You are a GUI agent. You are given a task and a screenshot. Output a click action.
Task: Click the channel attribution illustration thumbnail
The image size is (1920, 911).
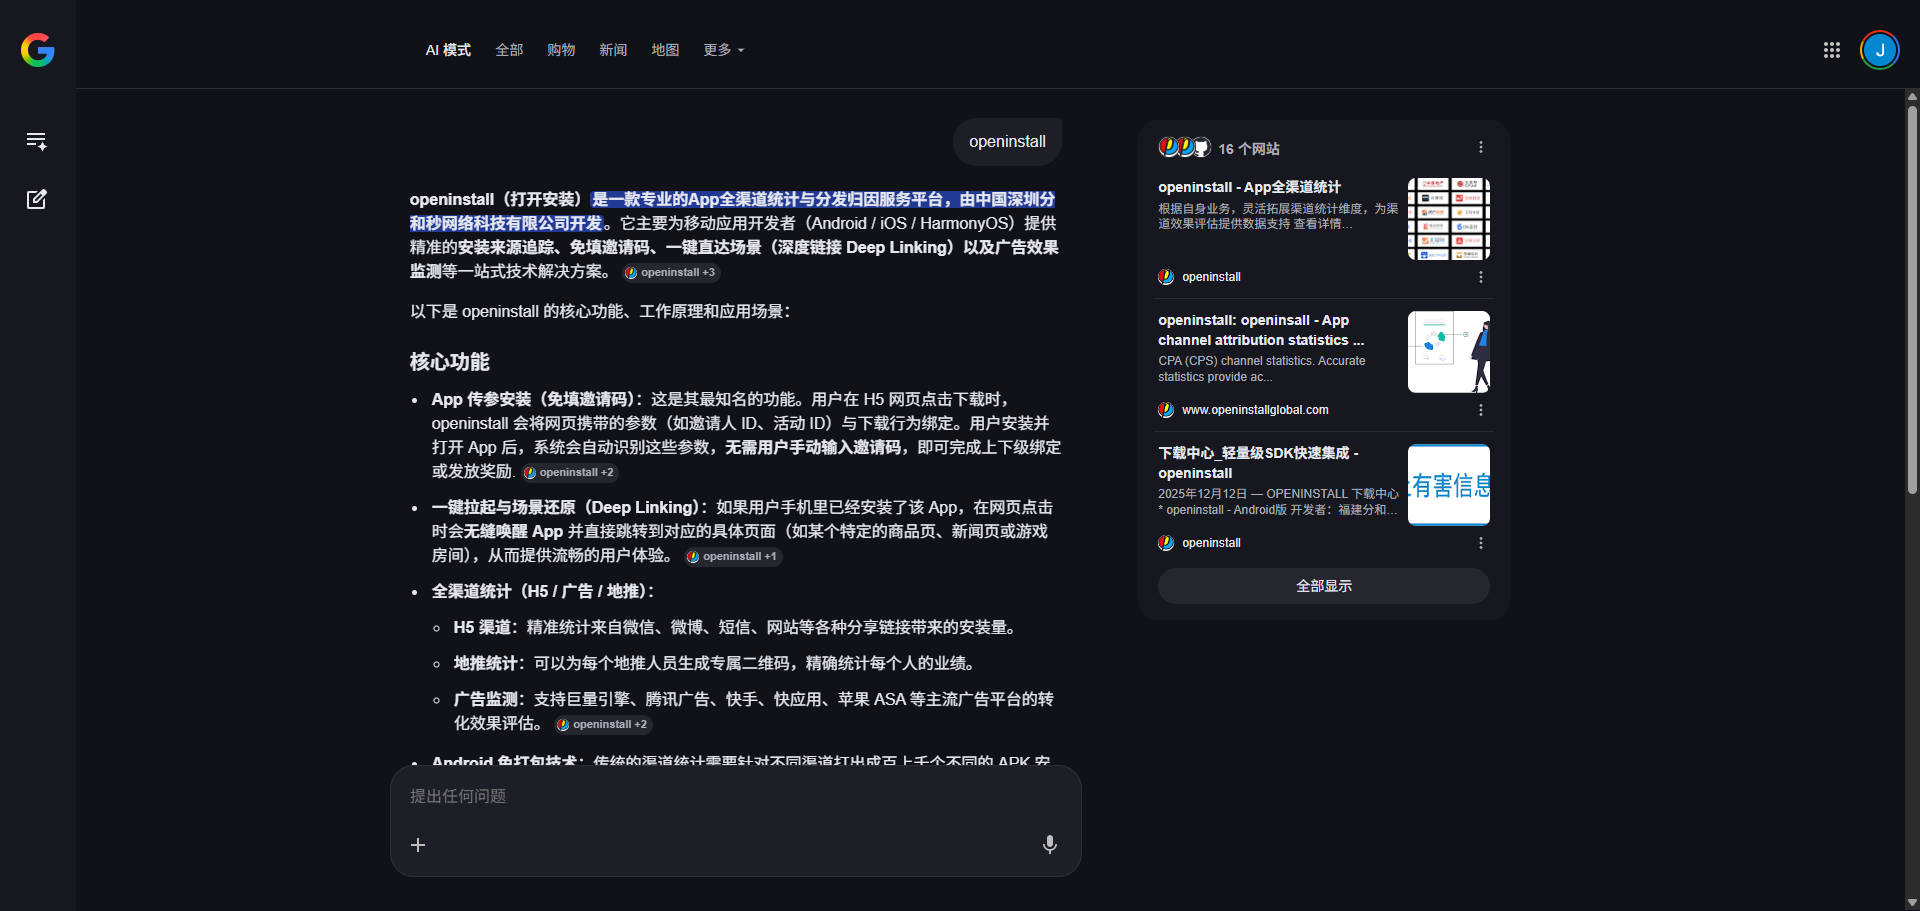[x=1449, y=352]
